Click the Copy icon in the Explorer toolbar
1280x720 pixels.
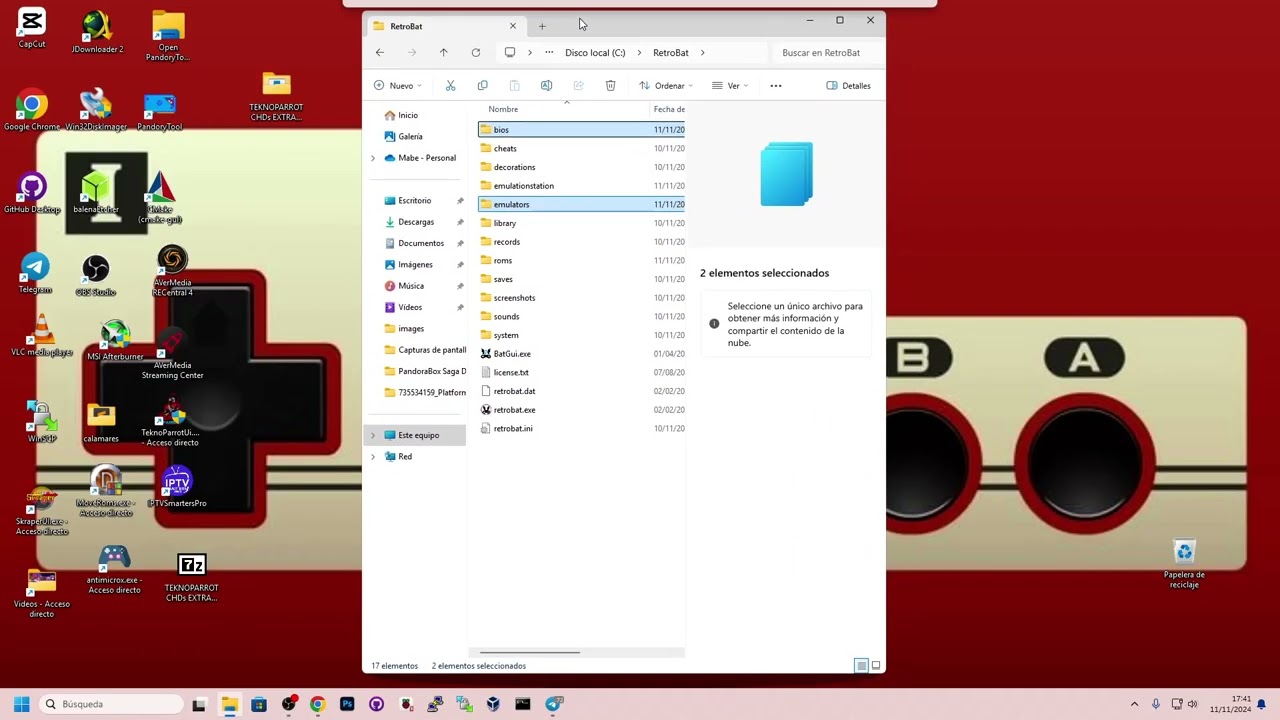tap(482, 86)
